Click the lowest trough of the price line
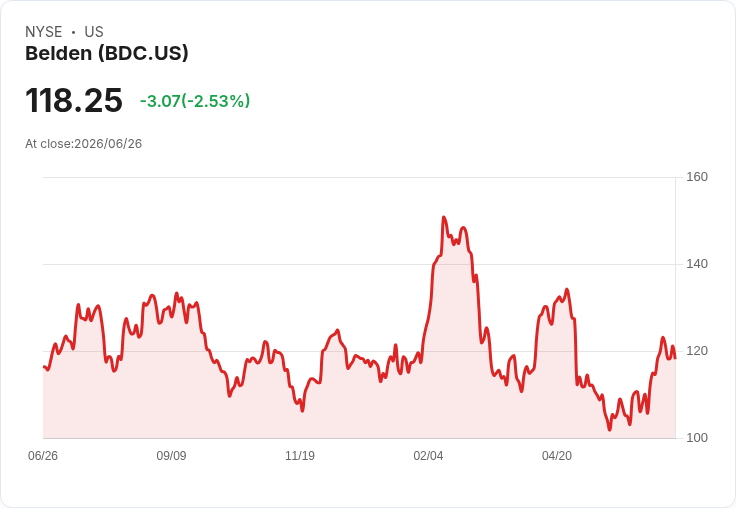736x508 pixels. 610,429
